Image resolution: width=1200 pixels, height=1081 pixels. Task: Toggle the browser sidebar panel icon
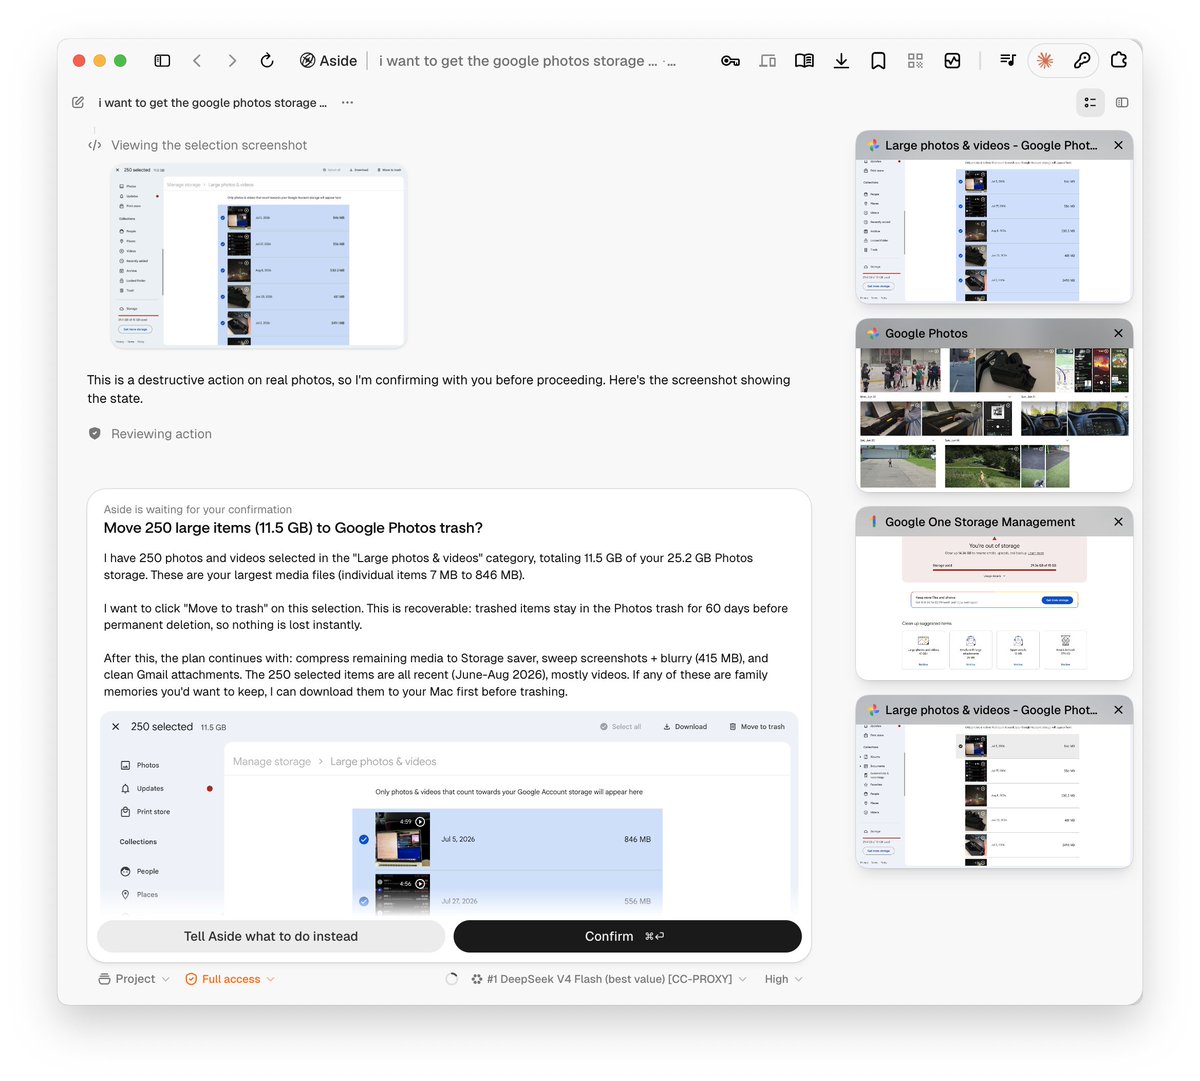tap(162, 61)
